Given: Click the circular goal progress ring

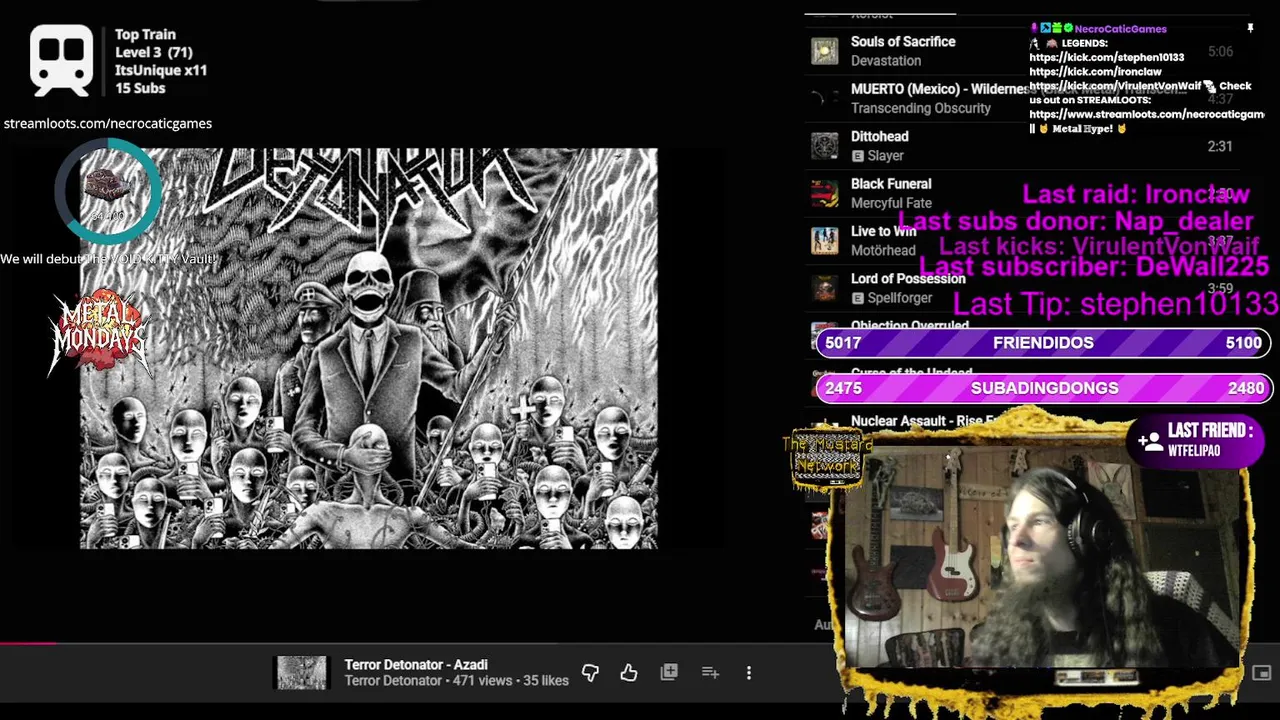Looking at the screenshot, I should pos(107,191).
